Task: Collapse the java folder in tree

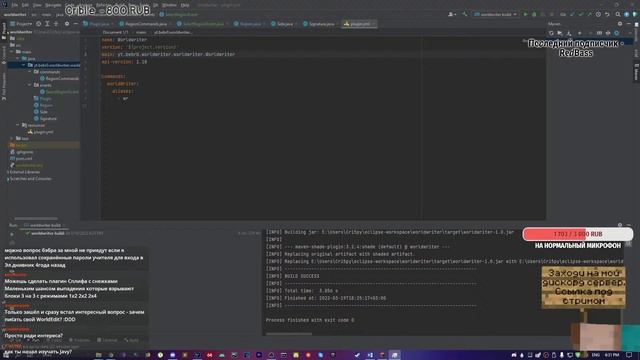Action: [18, 59]
